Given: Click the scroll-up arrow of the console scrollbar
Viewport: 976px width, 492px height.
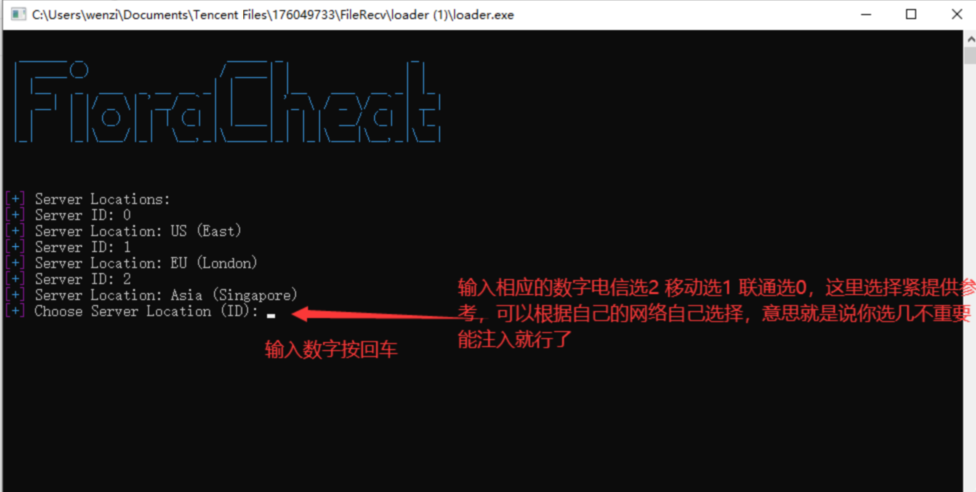Looking at the screenshot, I should (x=969, y=39).
